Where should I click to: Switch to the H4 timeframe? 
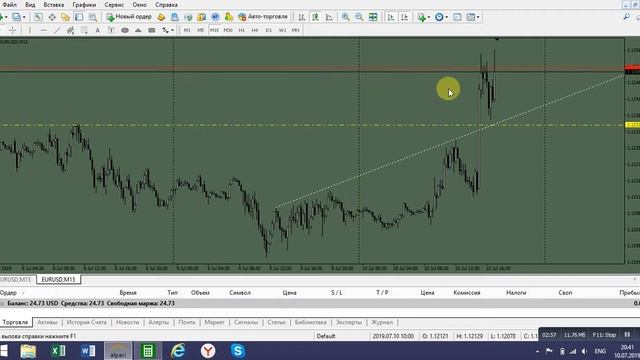255,30
